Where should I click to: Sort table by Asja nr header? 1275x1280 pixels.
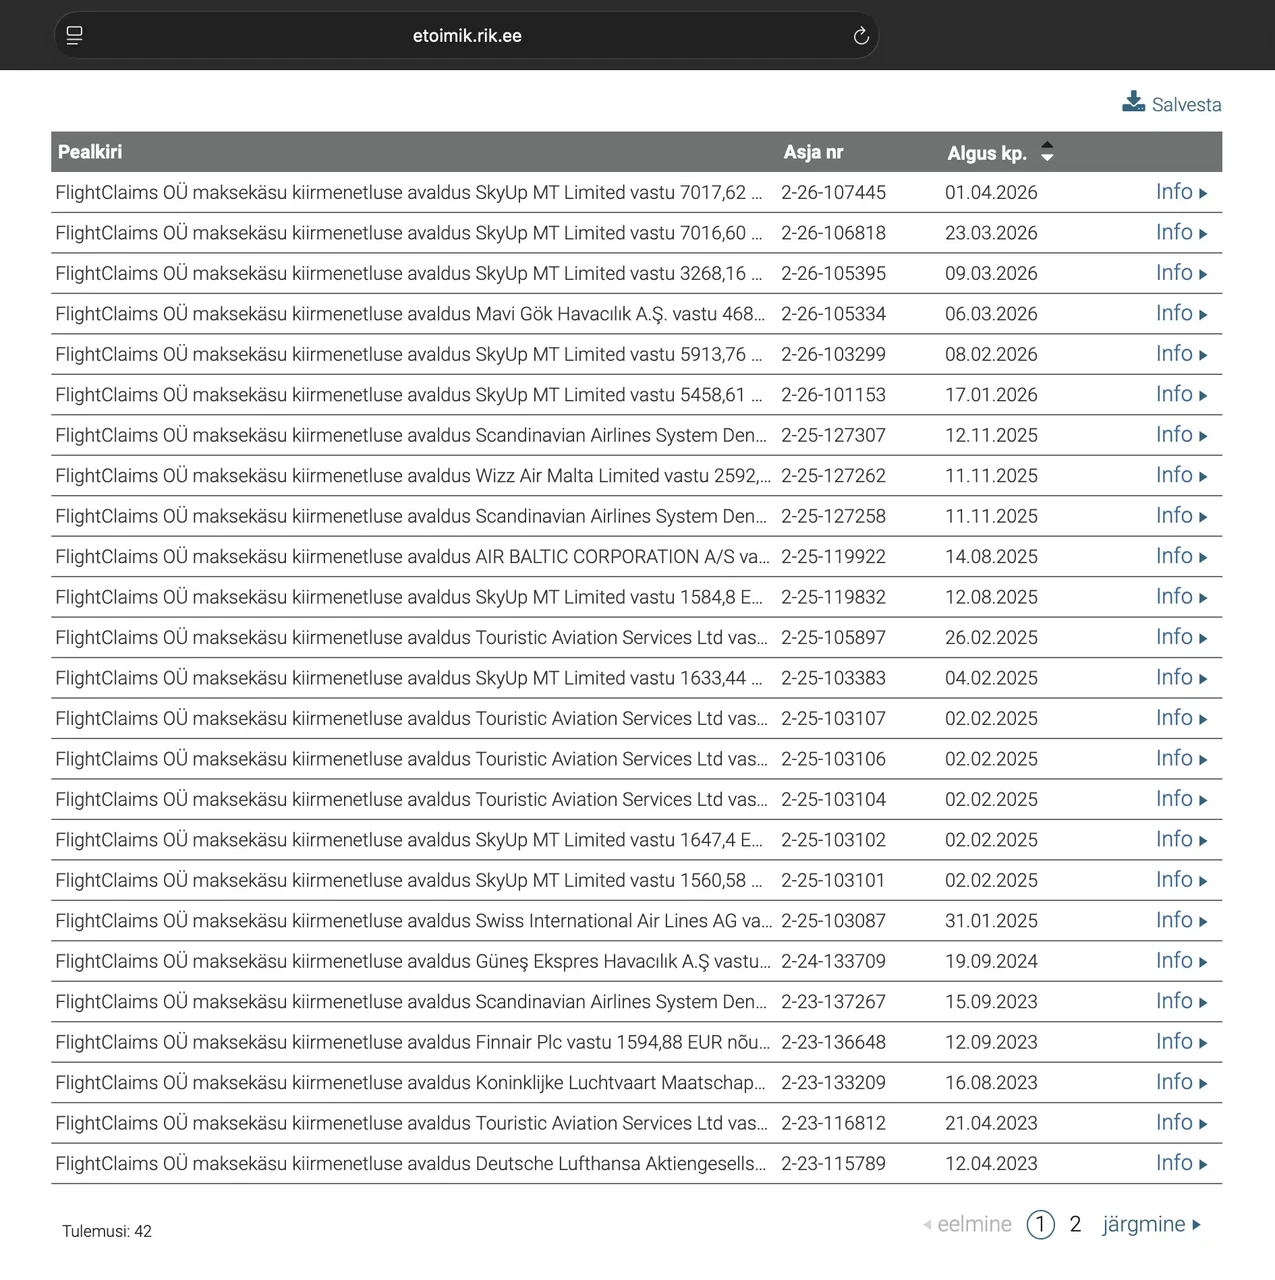tap(812, 152)
